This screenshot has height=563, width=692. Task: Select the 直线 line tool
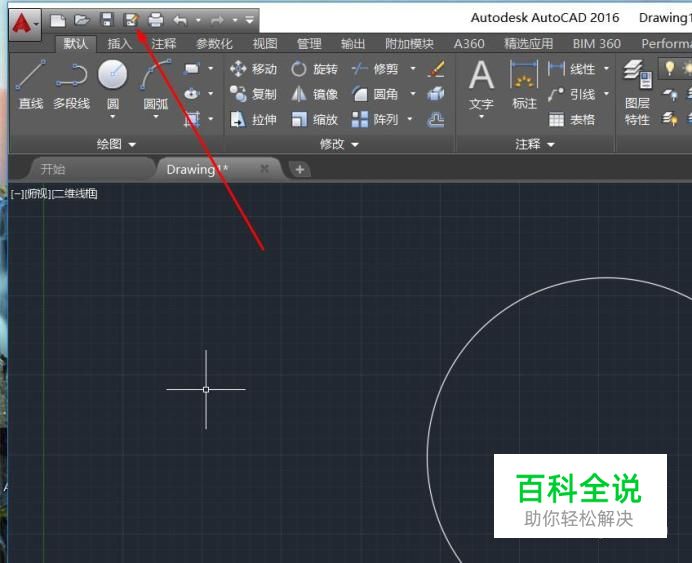30,84
